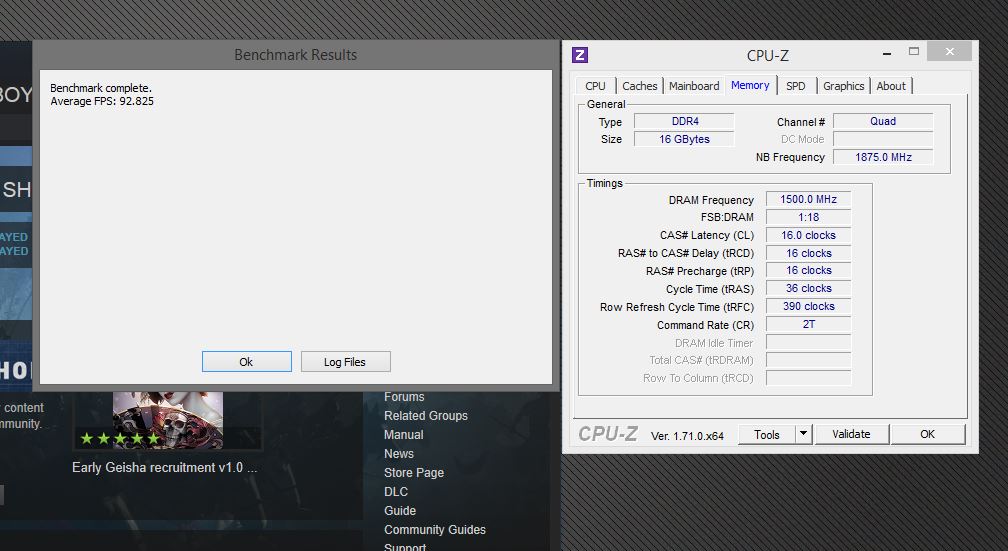Click the Size value 16 GBytes
Viewport: 1008px width, 551px height.
point(684,139)
